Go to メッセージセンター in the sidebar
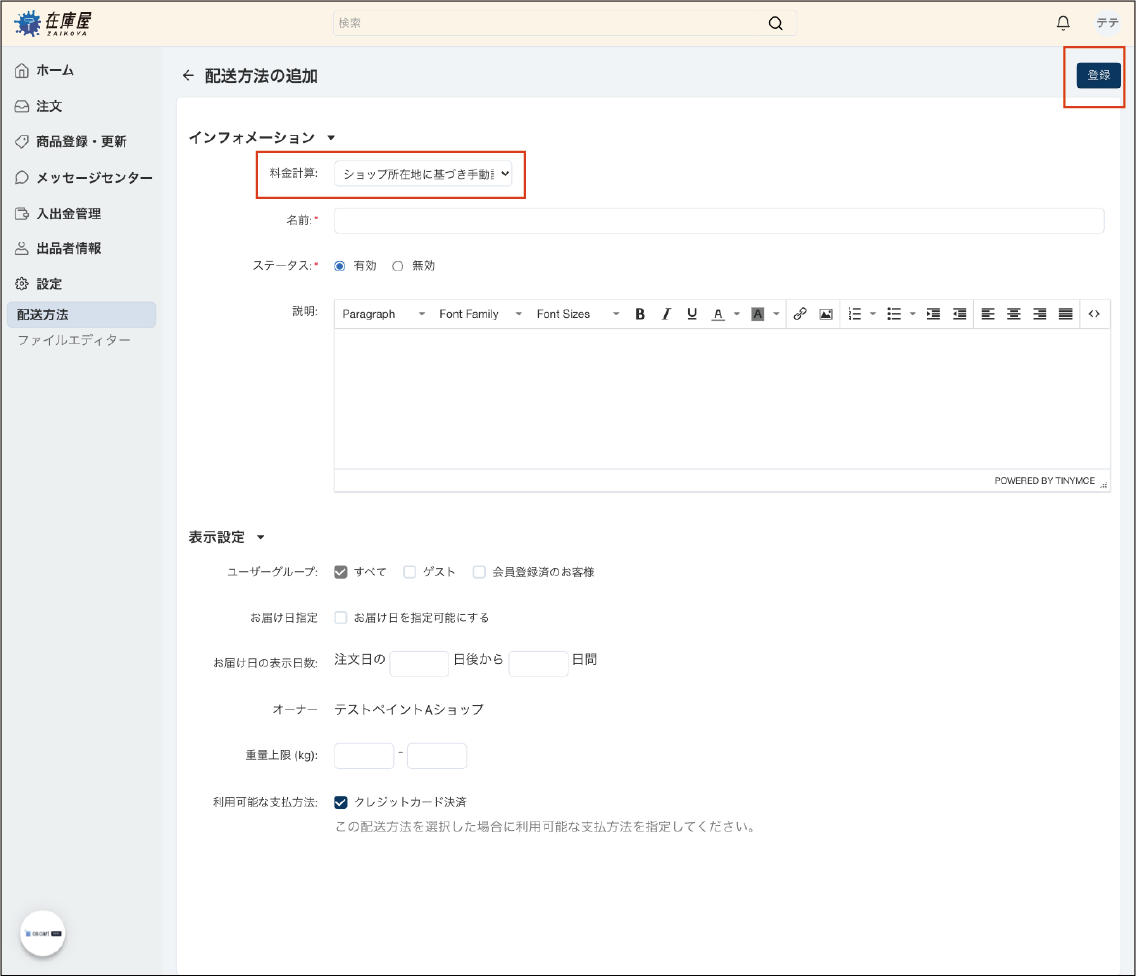This screenshot has height=976, width=1136. pyautogui.click(x=94, y=178)
